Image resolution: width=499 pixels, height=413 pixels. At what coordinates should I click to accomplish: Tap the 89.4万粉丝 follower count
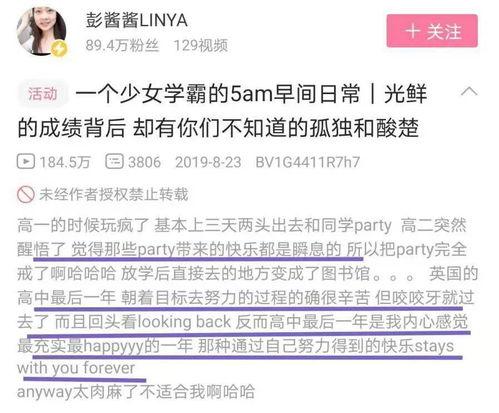tap(122, 45)
